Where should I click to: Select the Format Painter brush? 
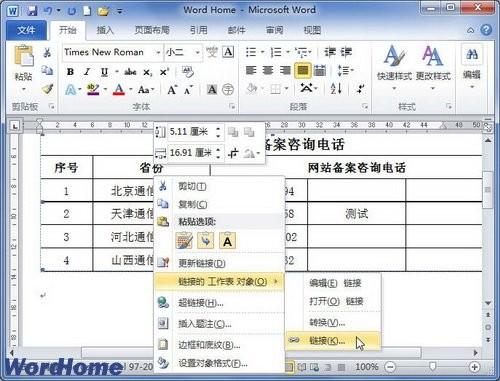[x=47, y=89]
